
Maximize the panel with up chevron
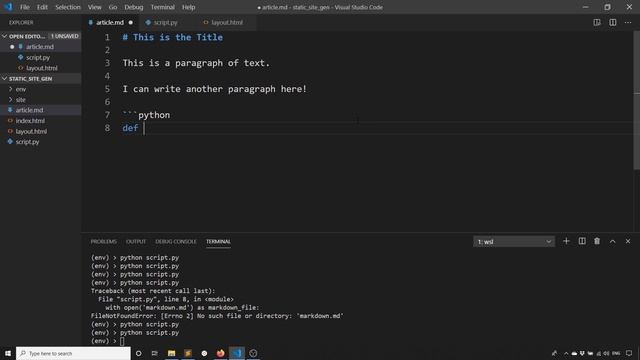pos(612,241)
